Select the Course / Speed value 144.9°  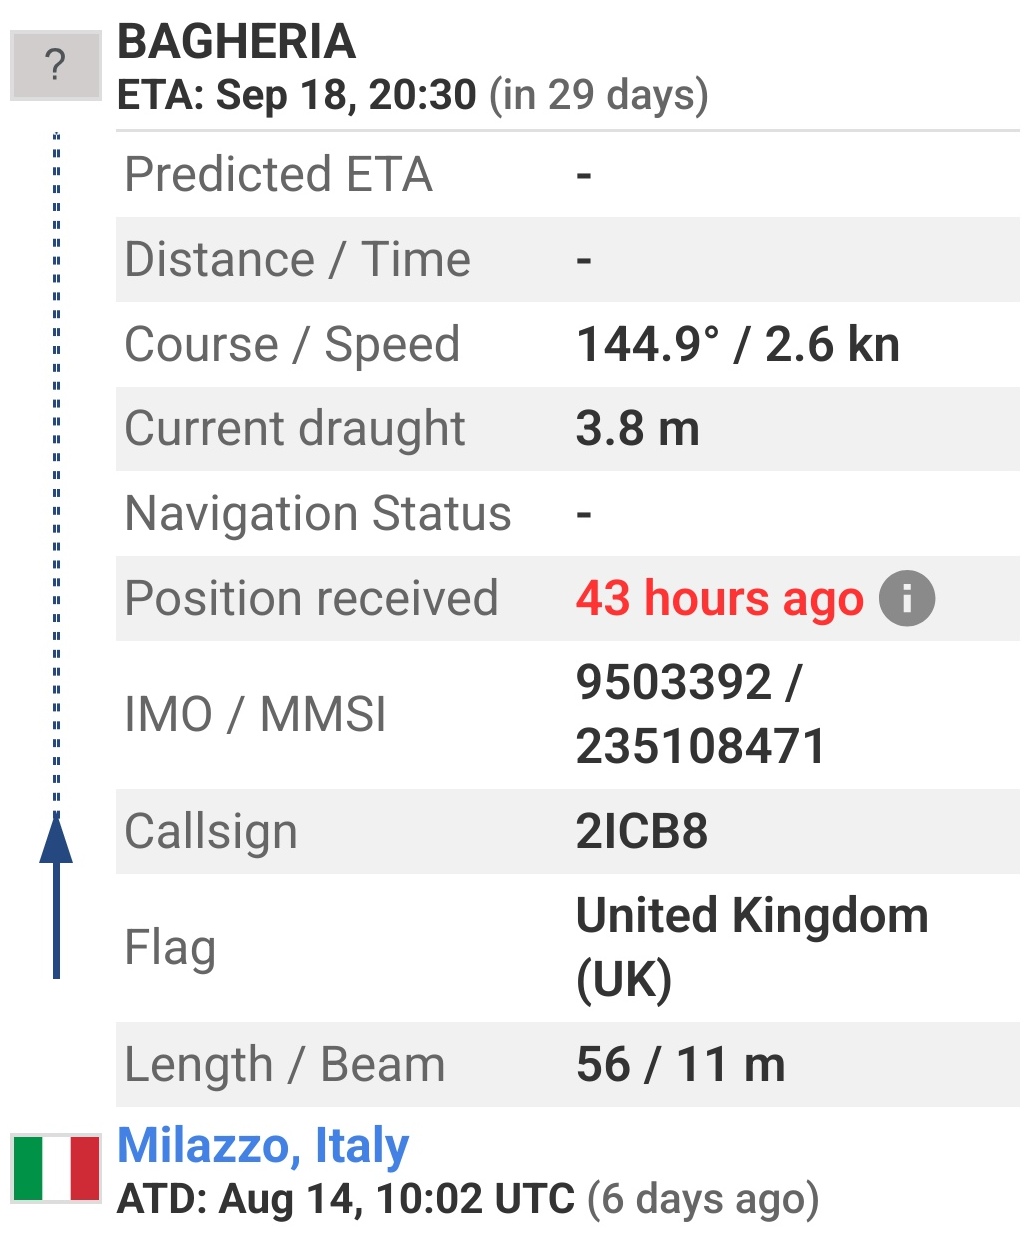(648, 345)
